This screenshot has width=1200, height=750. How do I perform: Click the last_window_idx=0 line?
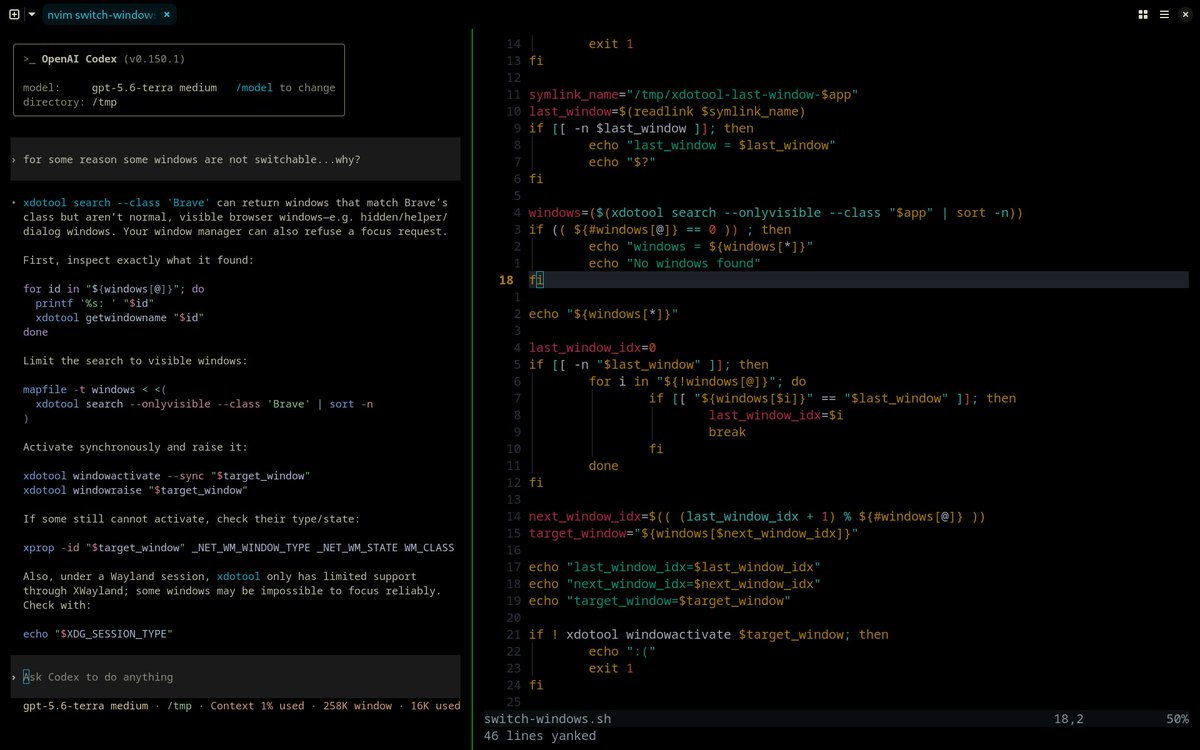click(x=592, y=348)
